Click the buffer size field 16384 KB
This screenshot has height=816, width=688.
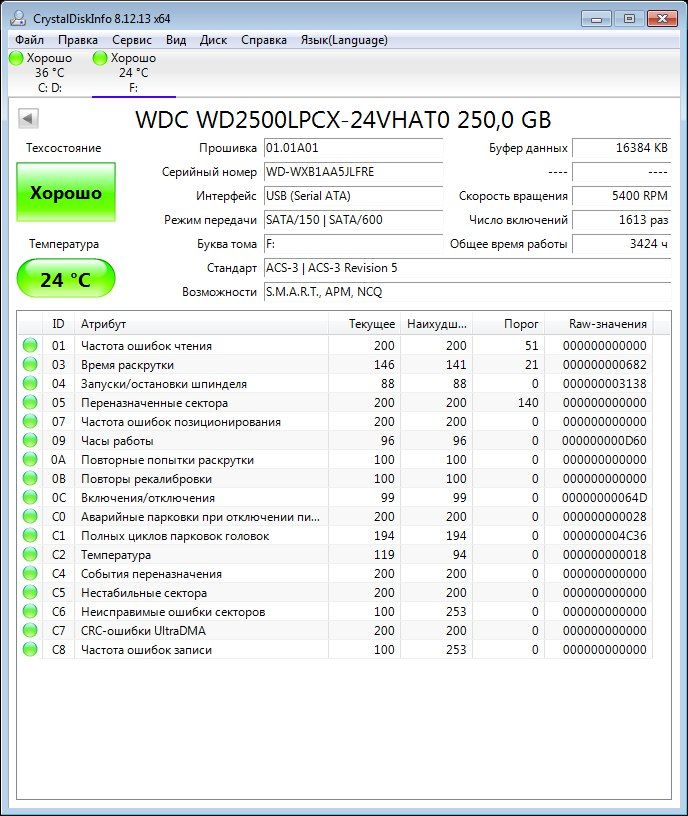click(621, 148)
